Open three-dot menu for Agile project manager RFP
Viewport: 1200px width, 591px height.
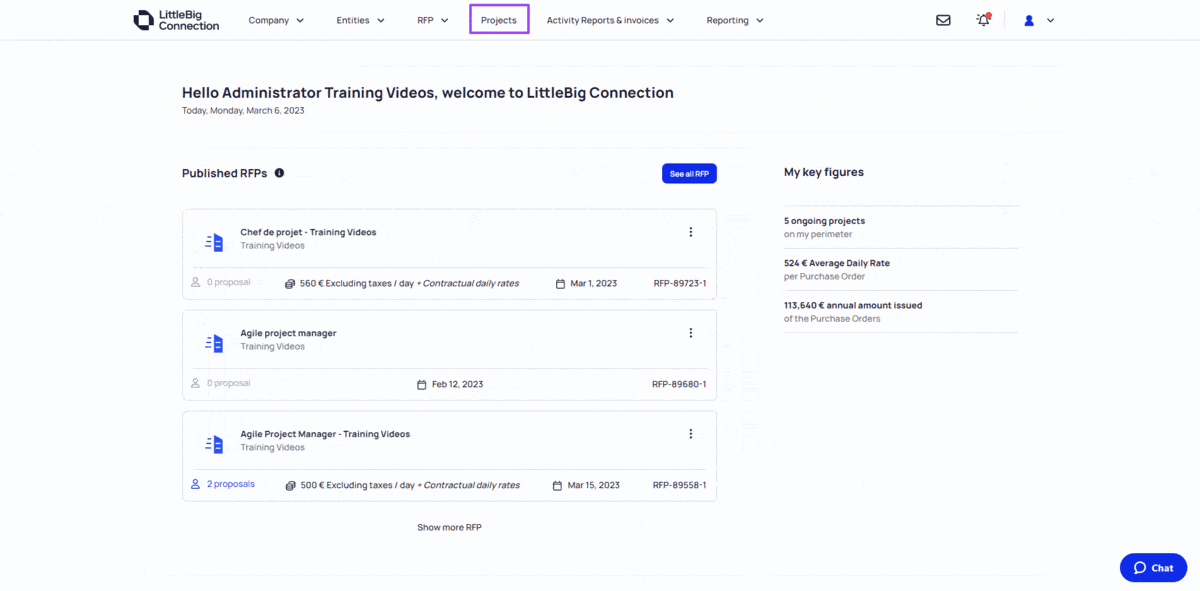(690, 333)
